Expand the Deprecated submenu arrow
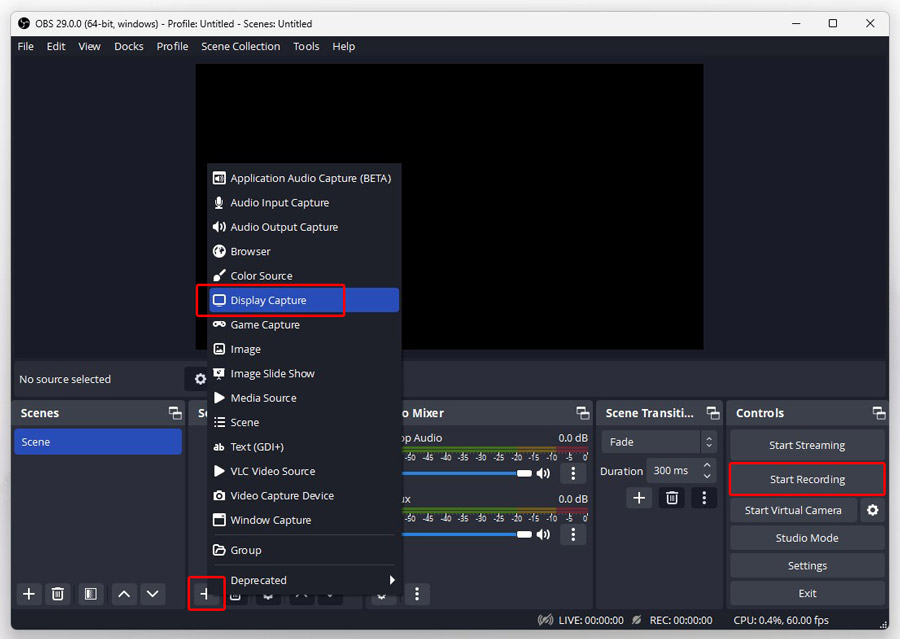 coord(392,580)
